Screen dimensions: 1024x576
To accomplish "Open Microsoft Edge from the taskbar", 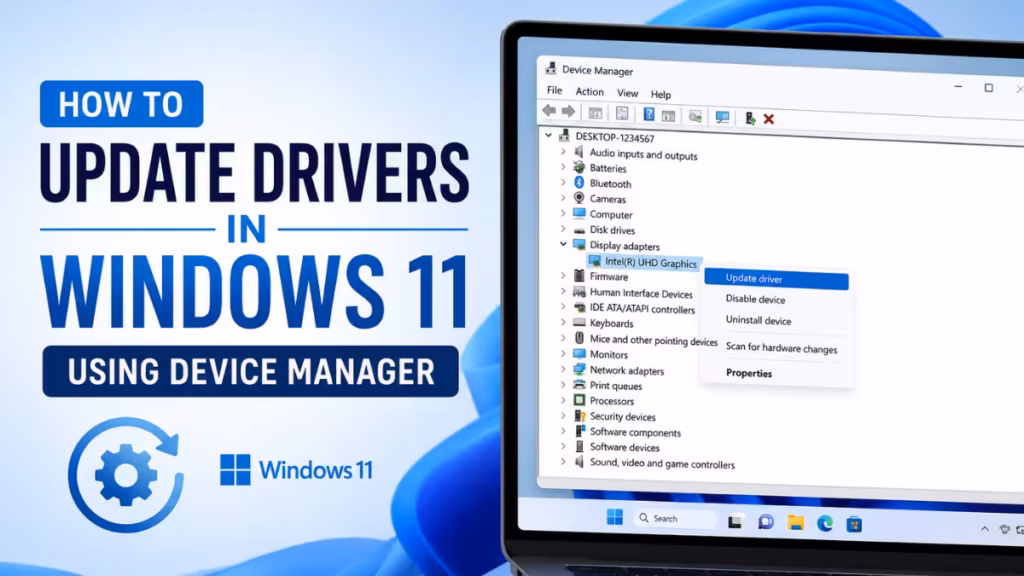I will [x=825, y=523].
